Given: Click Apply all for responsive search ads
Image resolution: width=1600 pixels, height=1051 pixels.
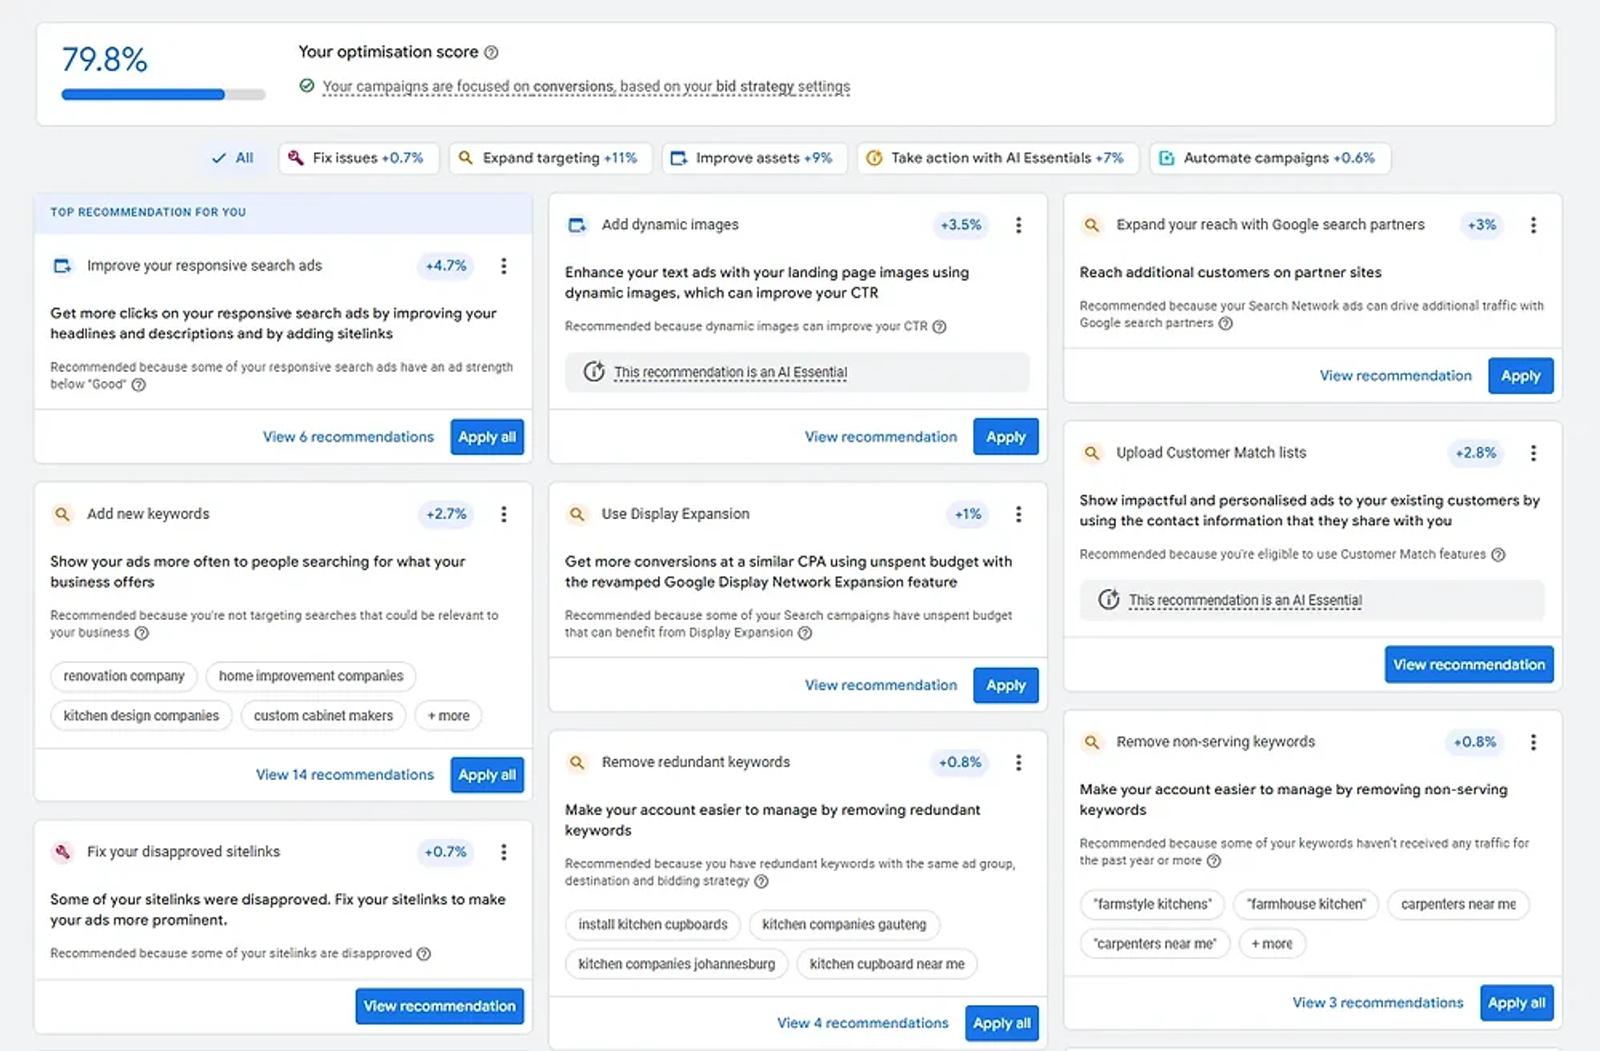Looking at the screenshot, I should (487, 437).
